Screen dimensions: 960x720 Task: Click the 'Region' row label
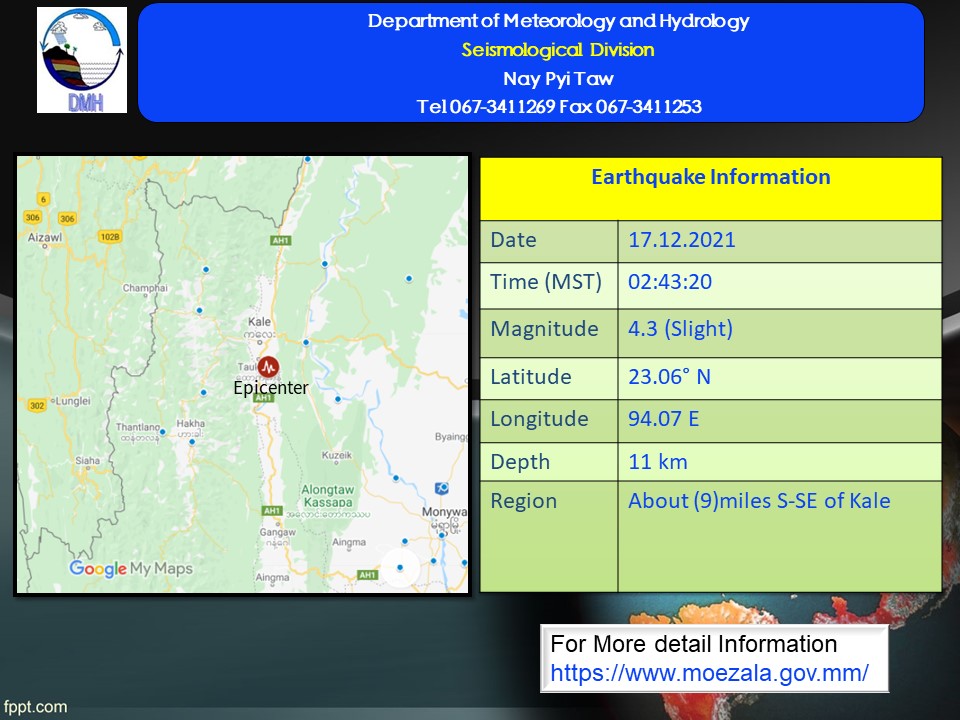pos(523,501)
